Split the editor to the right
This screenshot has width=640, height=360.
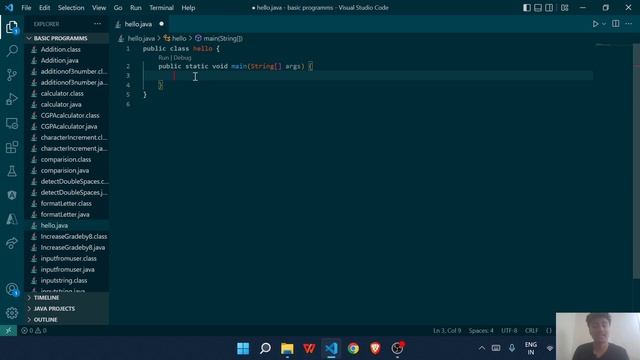pyautogui.click(x=616, y=24)
